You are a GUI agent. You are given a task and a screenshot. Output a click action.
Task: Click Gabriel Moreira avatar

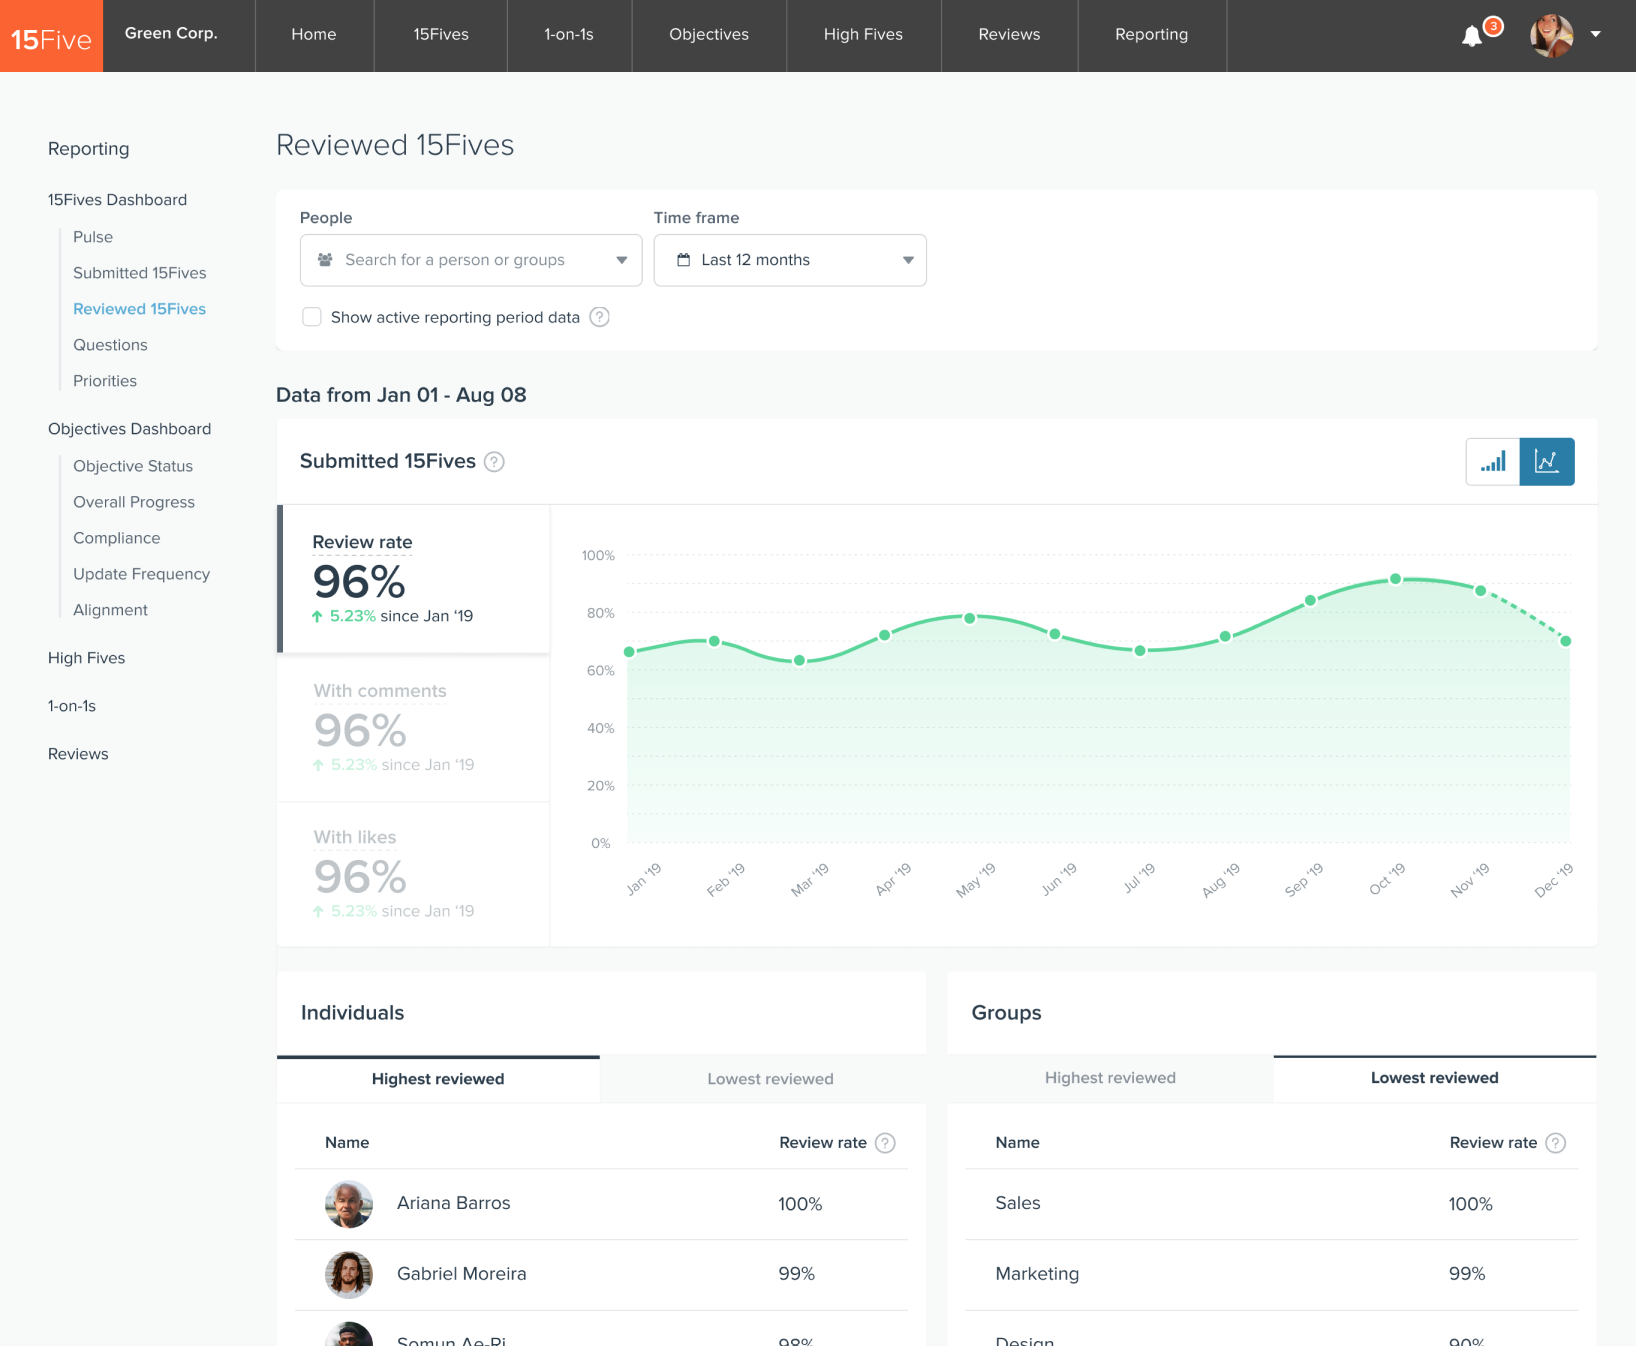349,1274
